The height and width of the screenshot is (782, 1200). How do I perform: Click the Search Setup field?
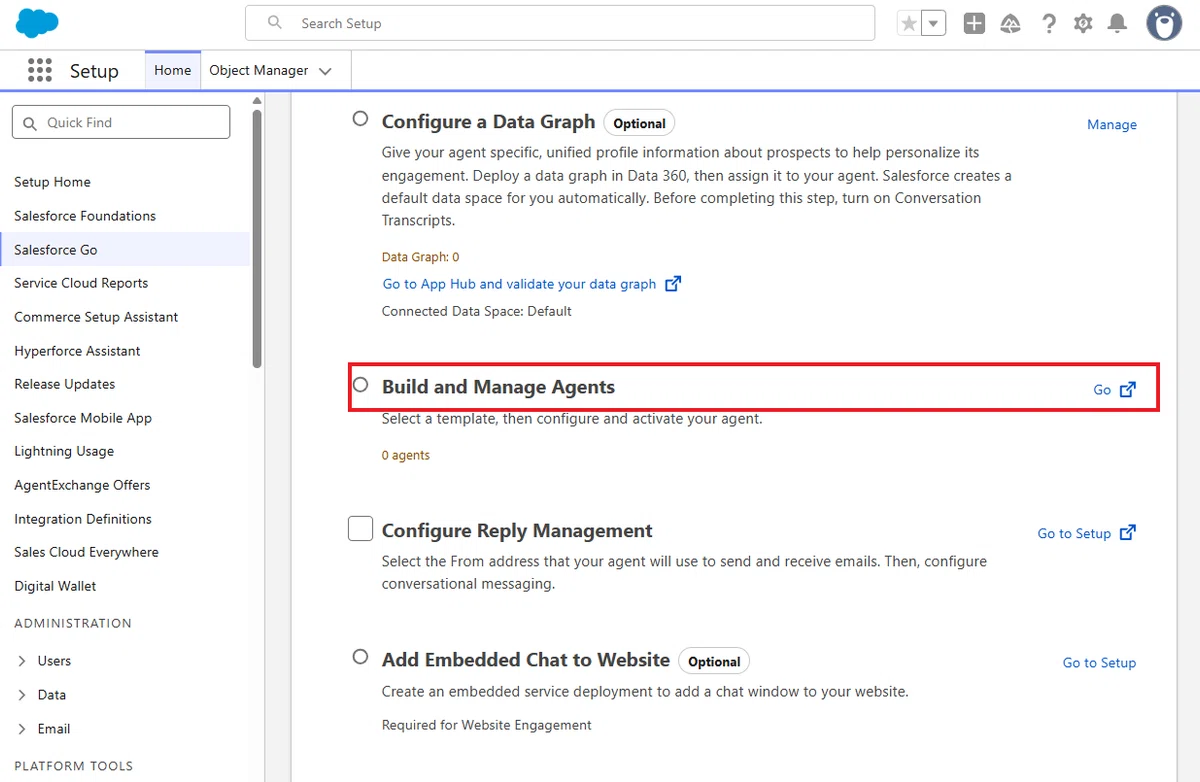click(x=560, y=23)
